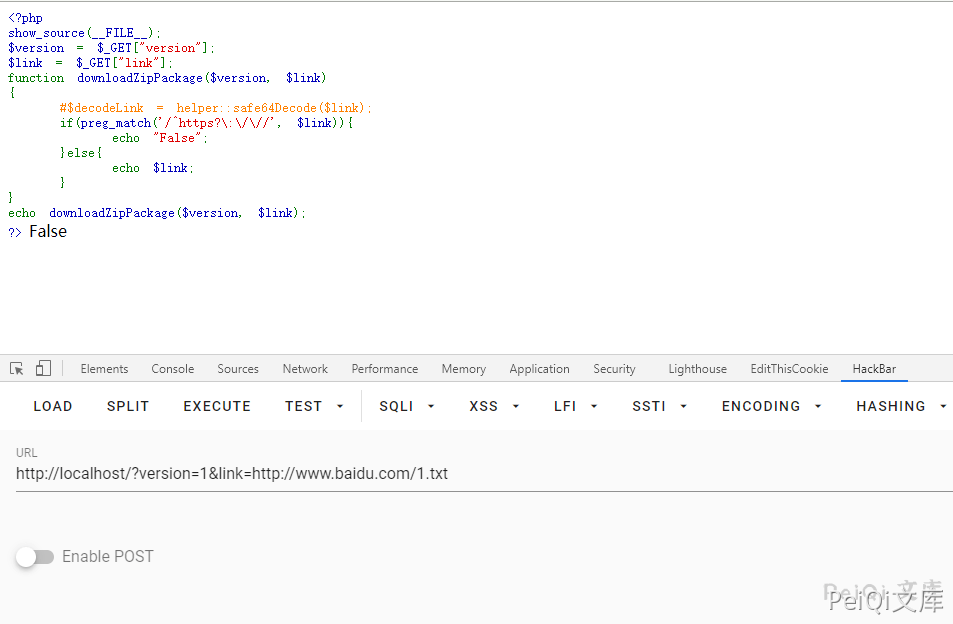
Task: Switch to the Elements tab
Action: (x=104, y=369)
